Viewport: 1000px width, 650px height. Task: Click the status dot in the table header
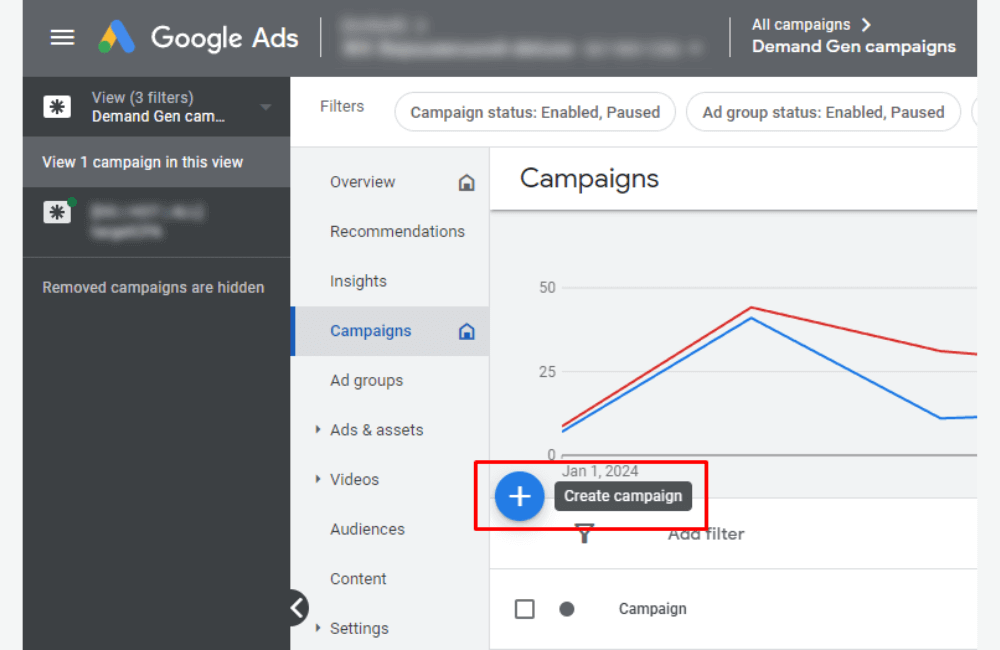tap(566, 608)
